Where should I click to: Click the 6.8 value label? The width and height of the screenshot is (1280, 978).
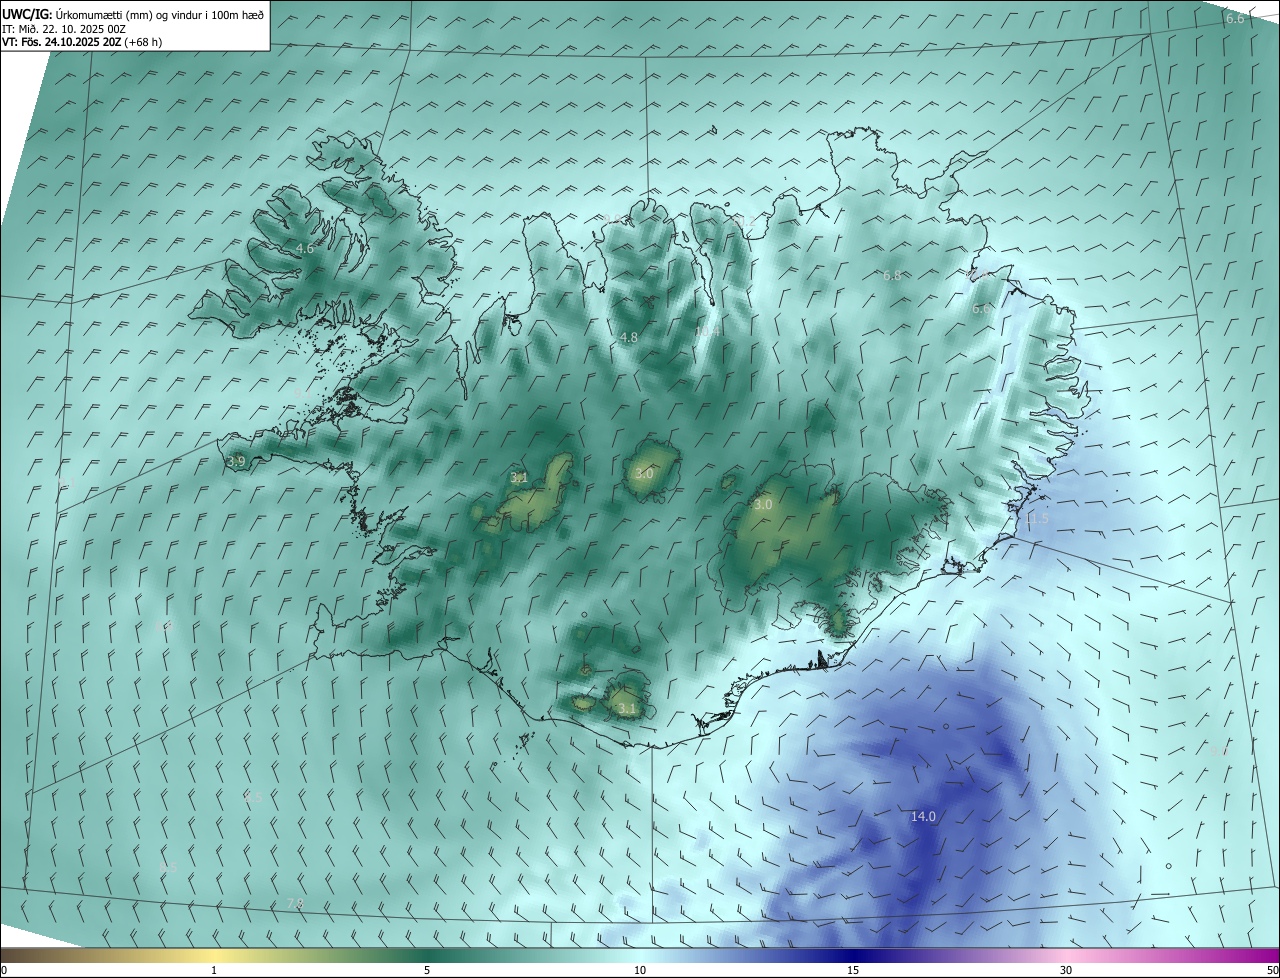point(892,275)
